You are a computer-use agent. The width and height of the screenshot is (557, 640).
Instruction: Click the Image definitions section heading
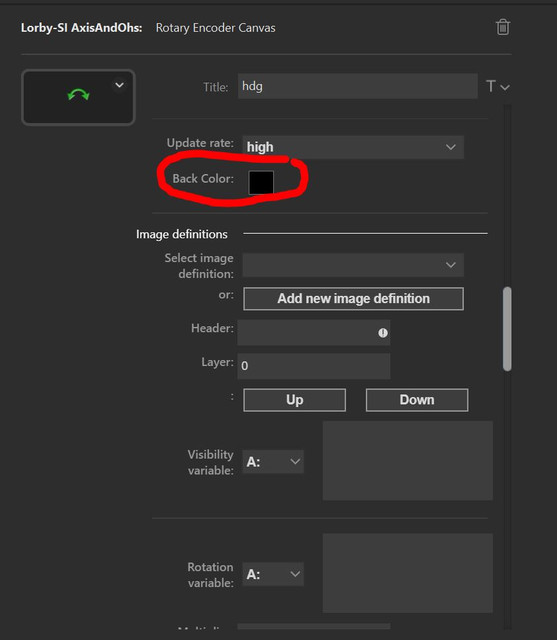tap(182, 234)
